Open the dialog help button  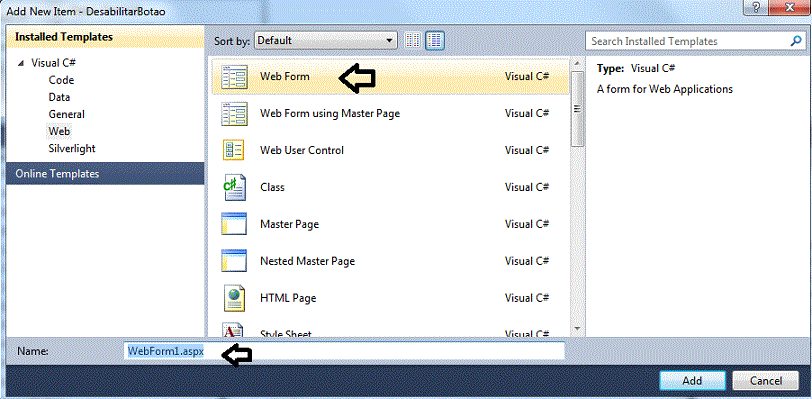[x=757, y=8]
